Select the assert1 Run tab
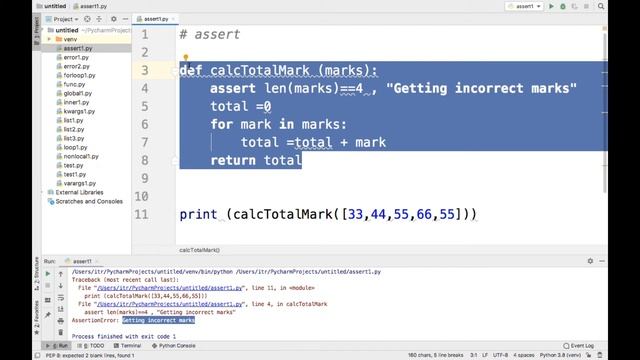The image size is (640, 360). click(x=81, y=261)
